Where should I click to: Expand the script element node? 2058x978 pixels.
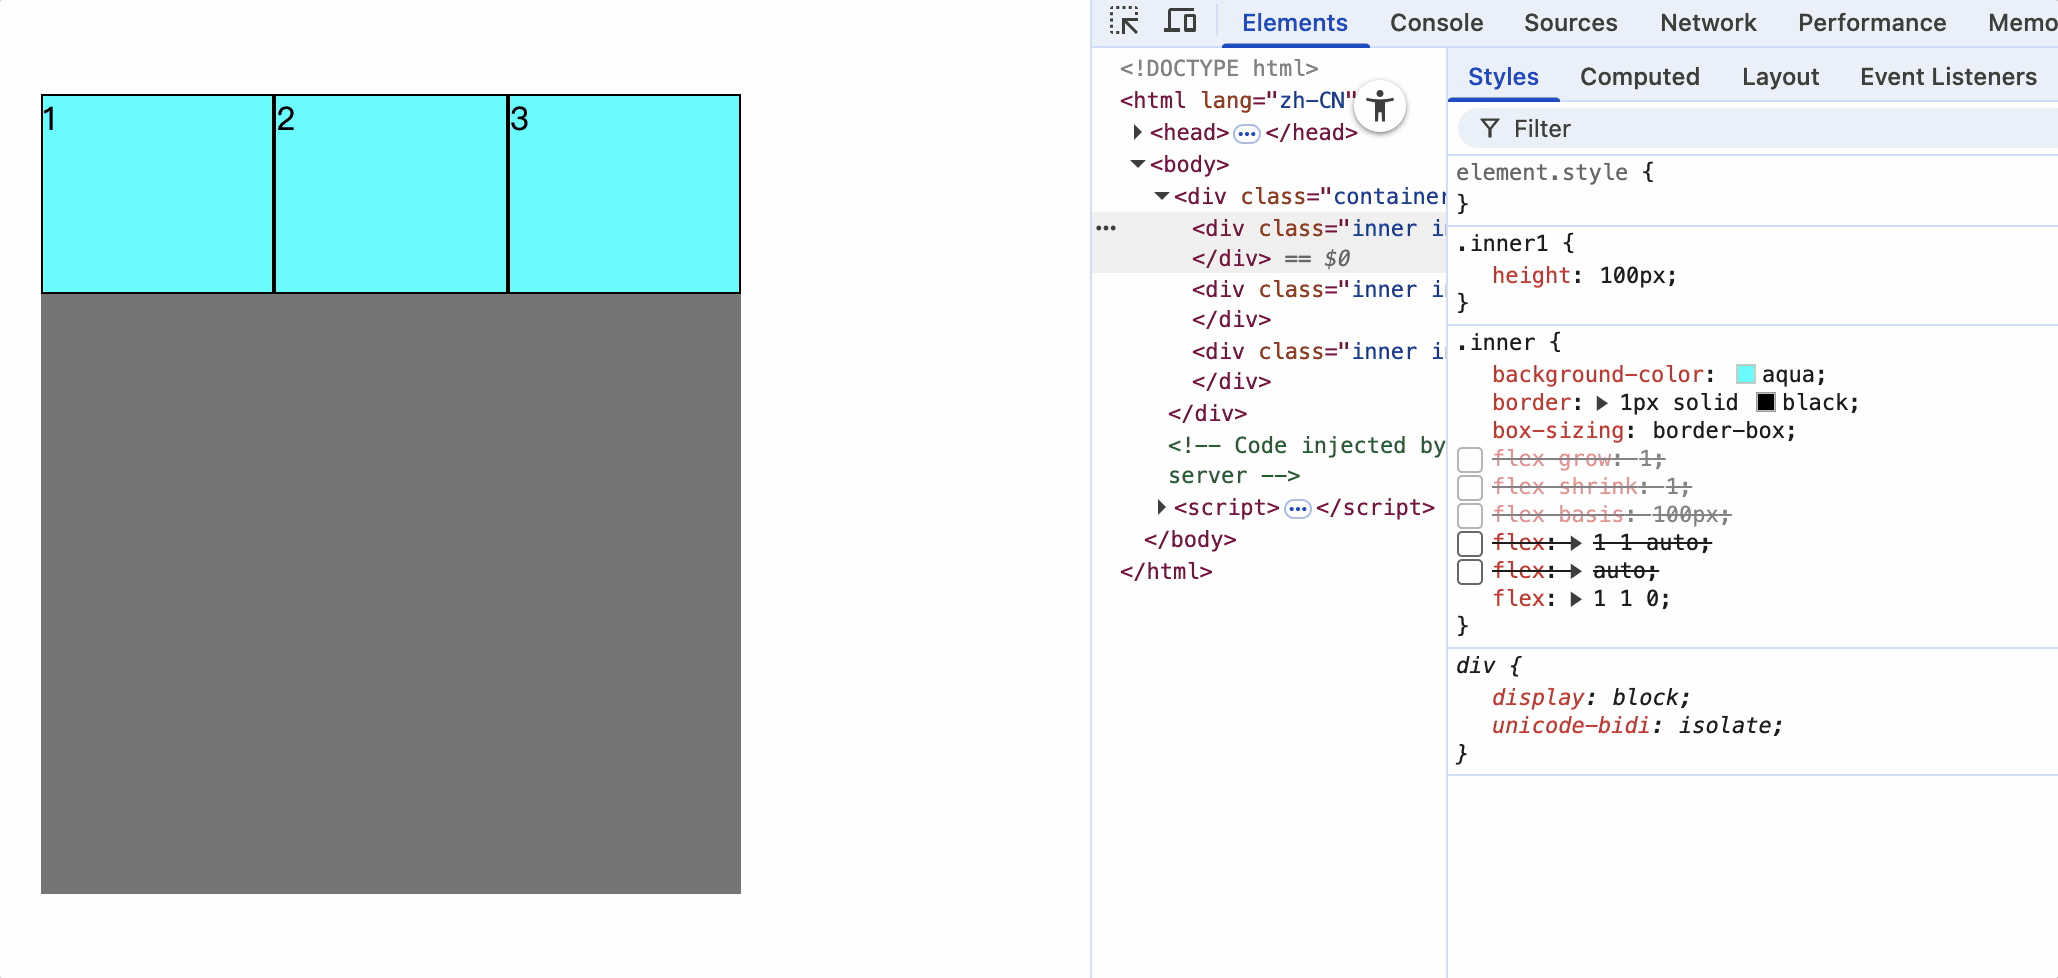[1162, 508]
